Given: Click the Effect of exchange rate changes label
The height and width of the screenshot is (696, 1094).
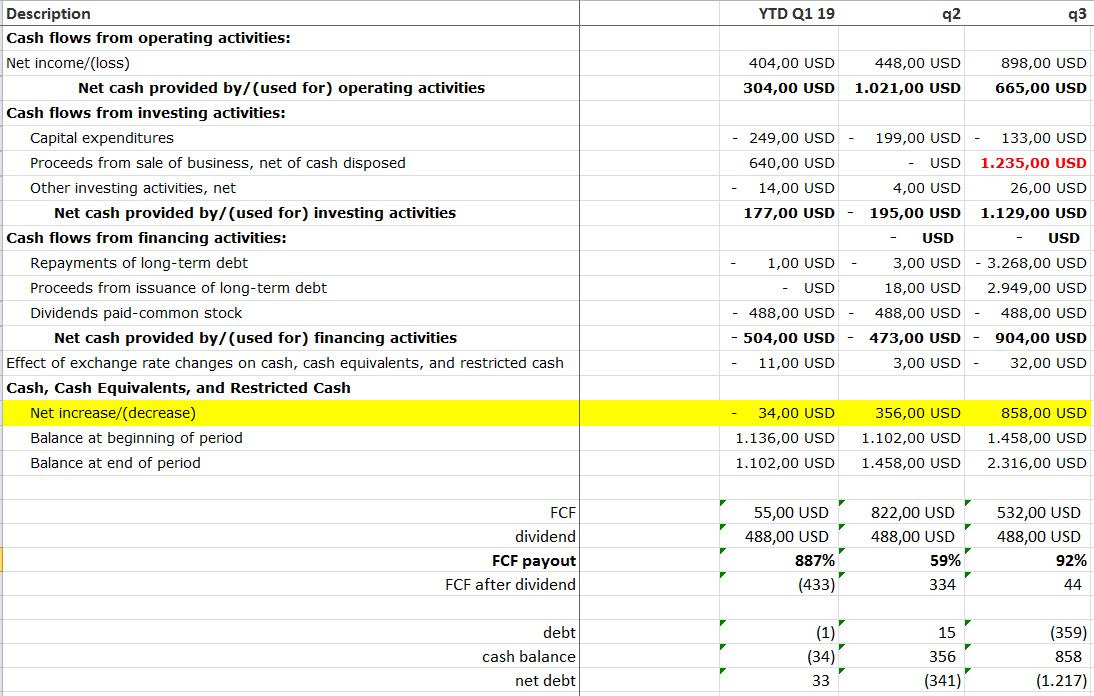Looking at the screenshot, I should [285, 363].
